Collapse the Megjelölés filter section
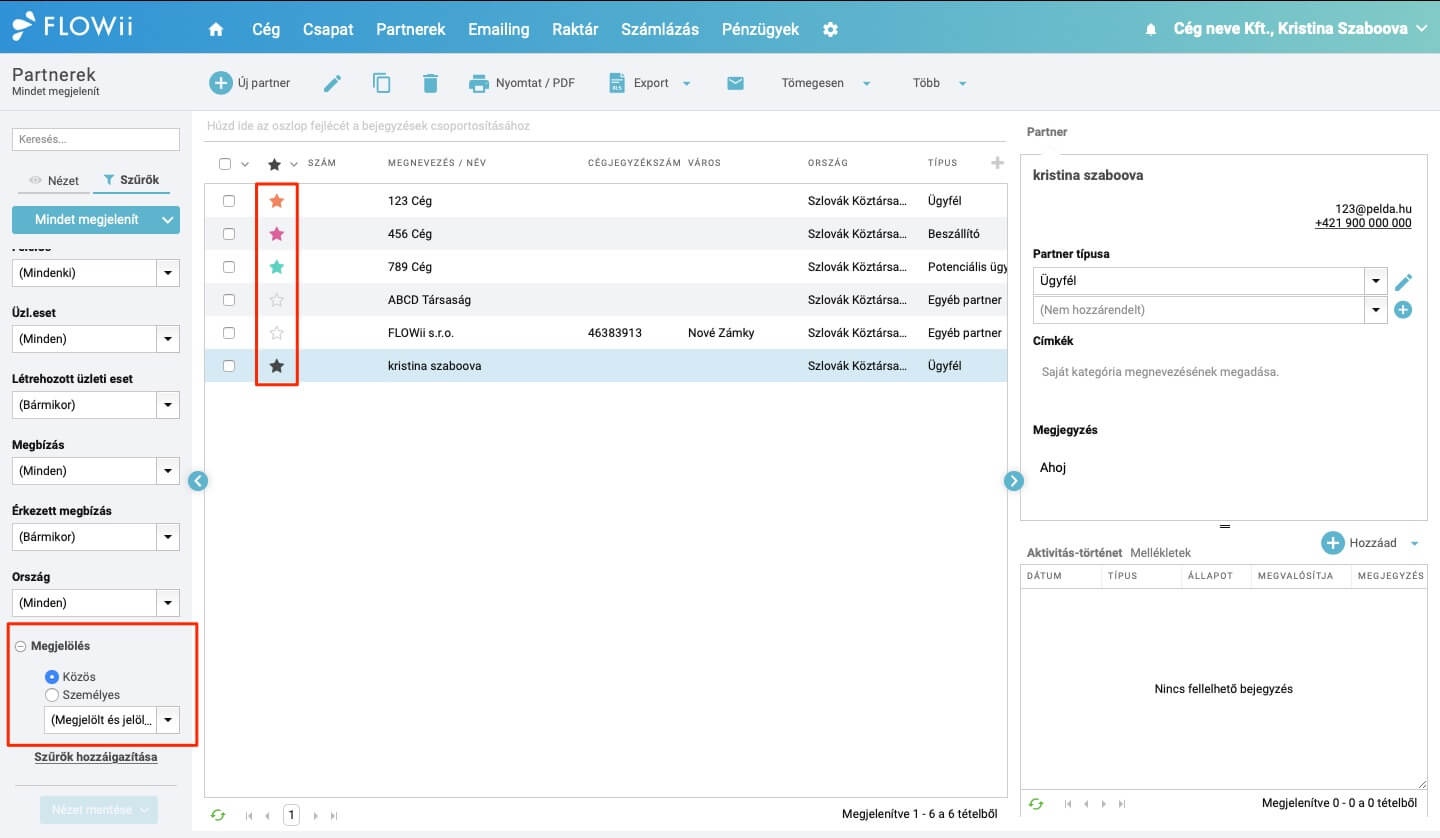 coord(20,647)
